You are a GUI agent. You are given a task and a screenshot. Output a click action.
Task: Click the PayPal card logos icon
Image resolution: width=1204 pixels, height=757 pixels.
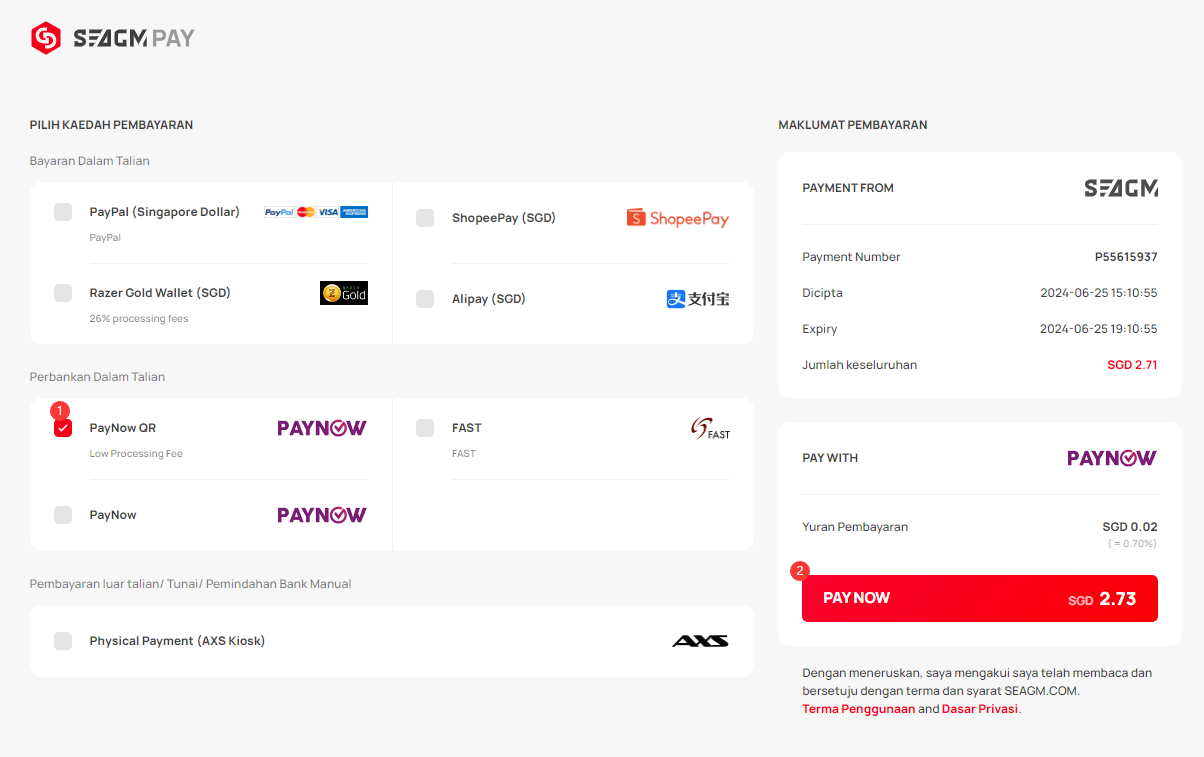pos(316,212)
